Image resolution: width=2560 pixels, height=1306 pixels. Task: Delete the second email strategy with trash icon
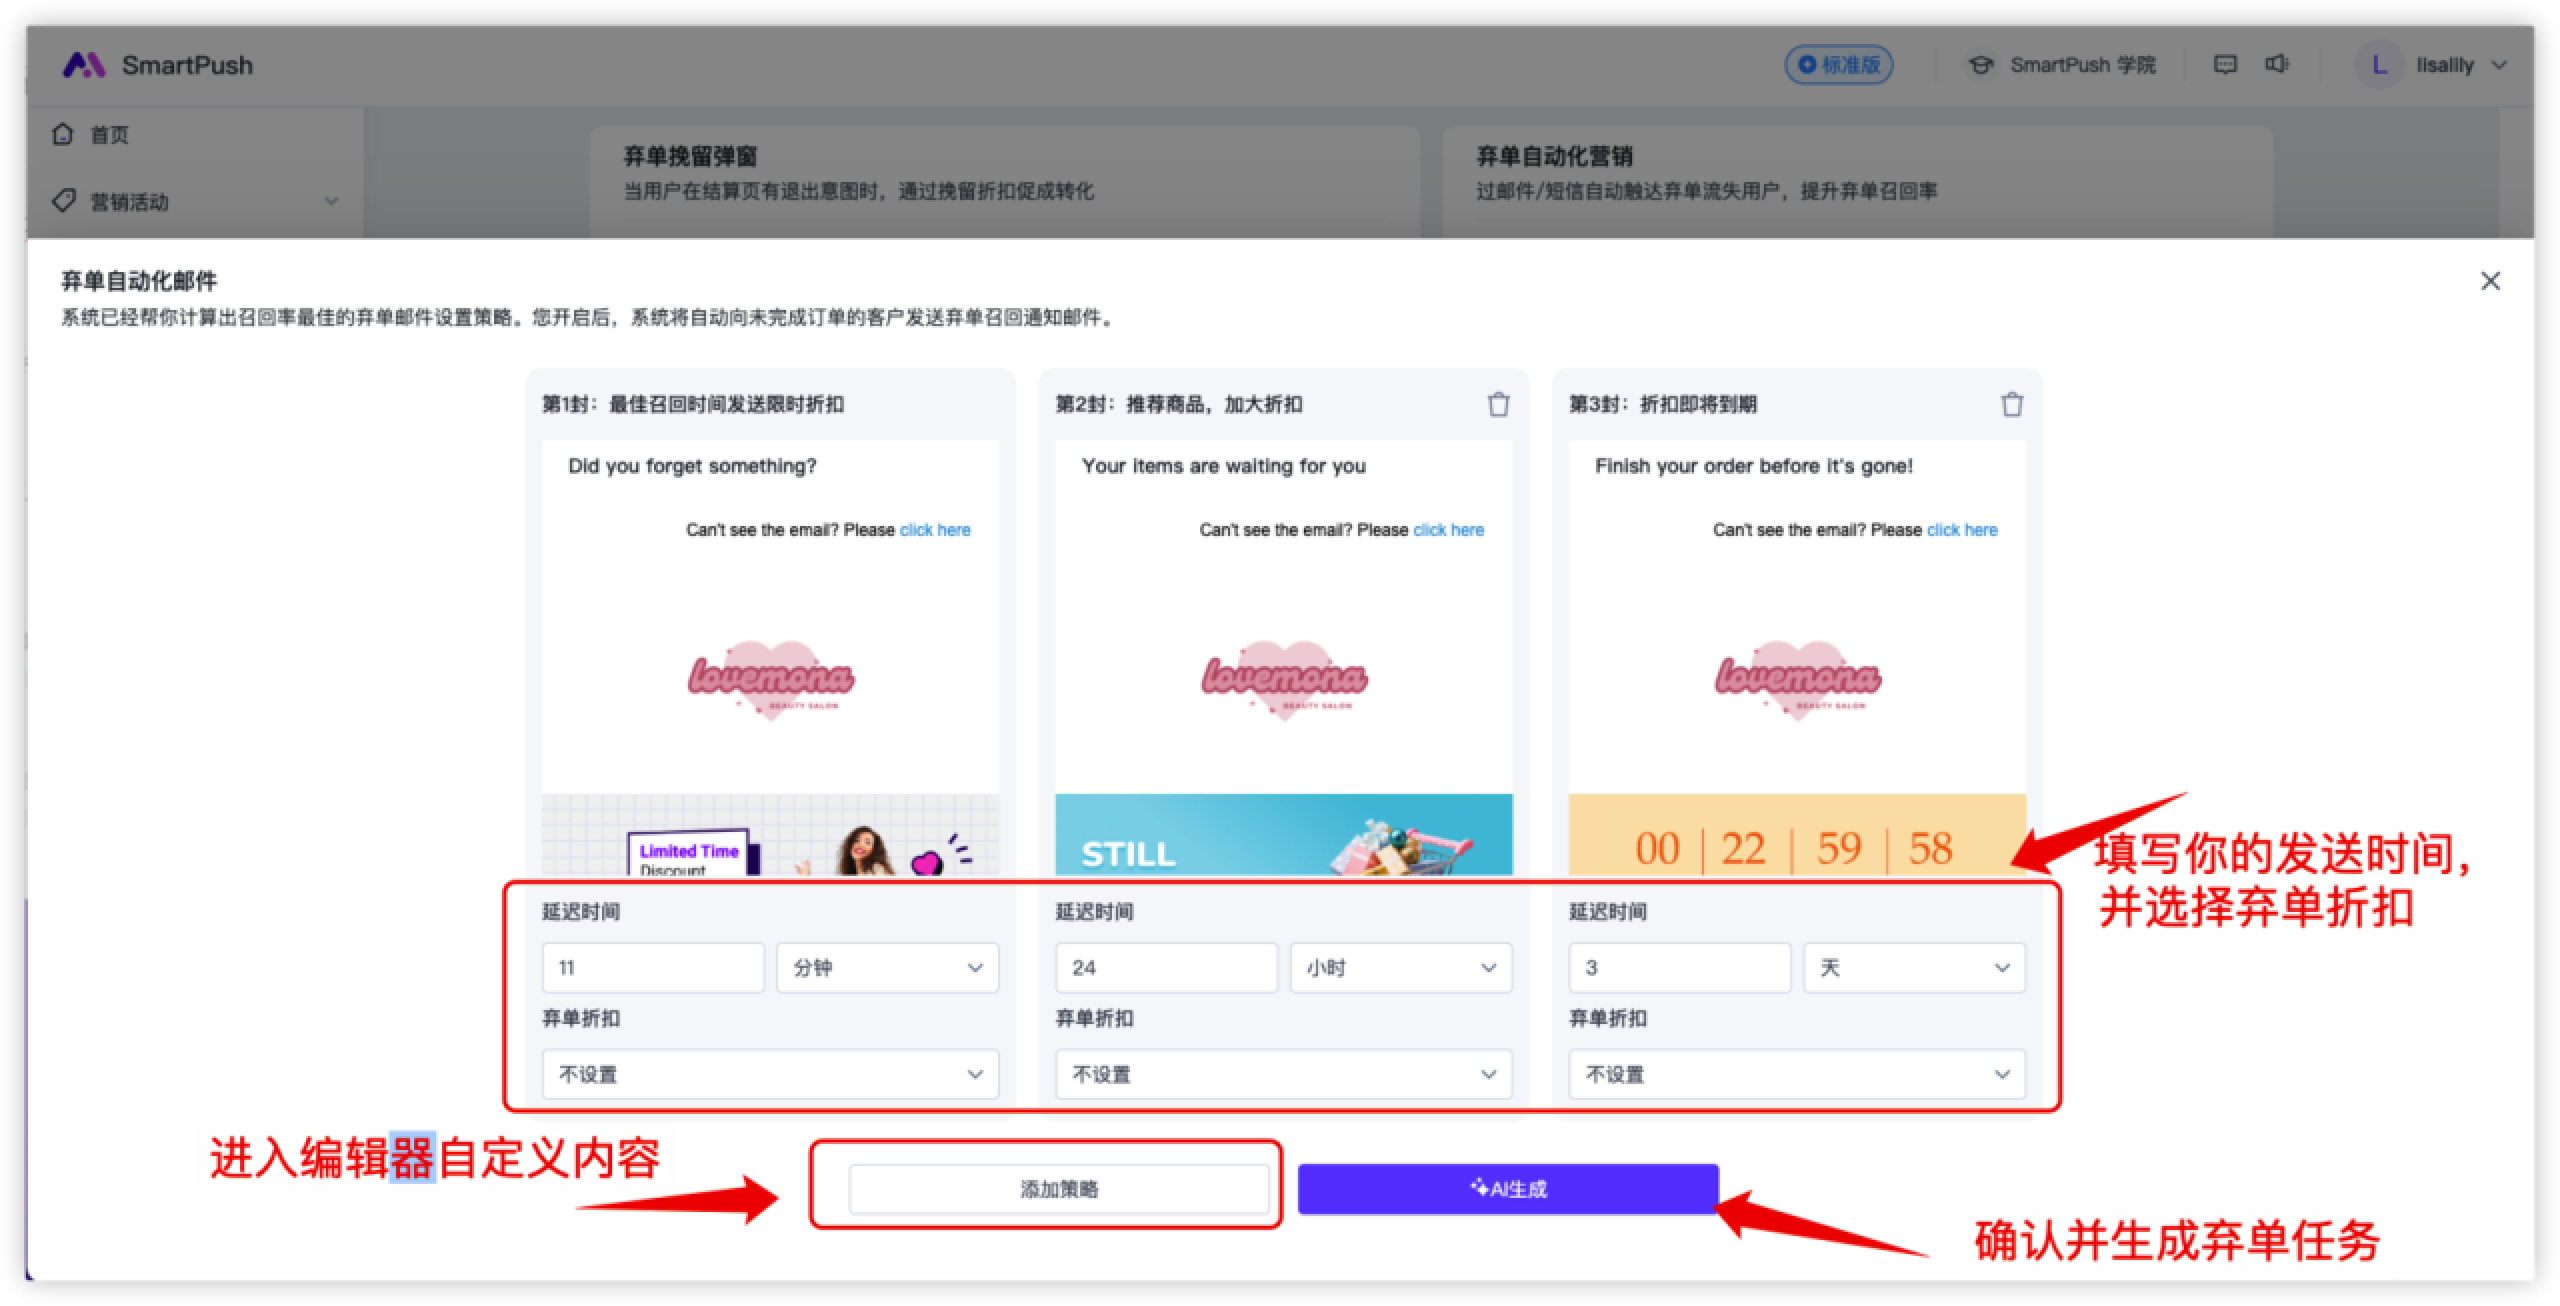(x=1498, y=404)
